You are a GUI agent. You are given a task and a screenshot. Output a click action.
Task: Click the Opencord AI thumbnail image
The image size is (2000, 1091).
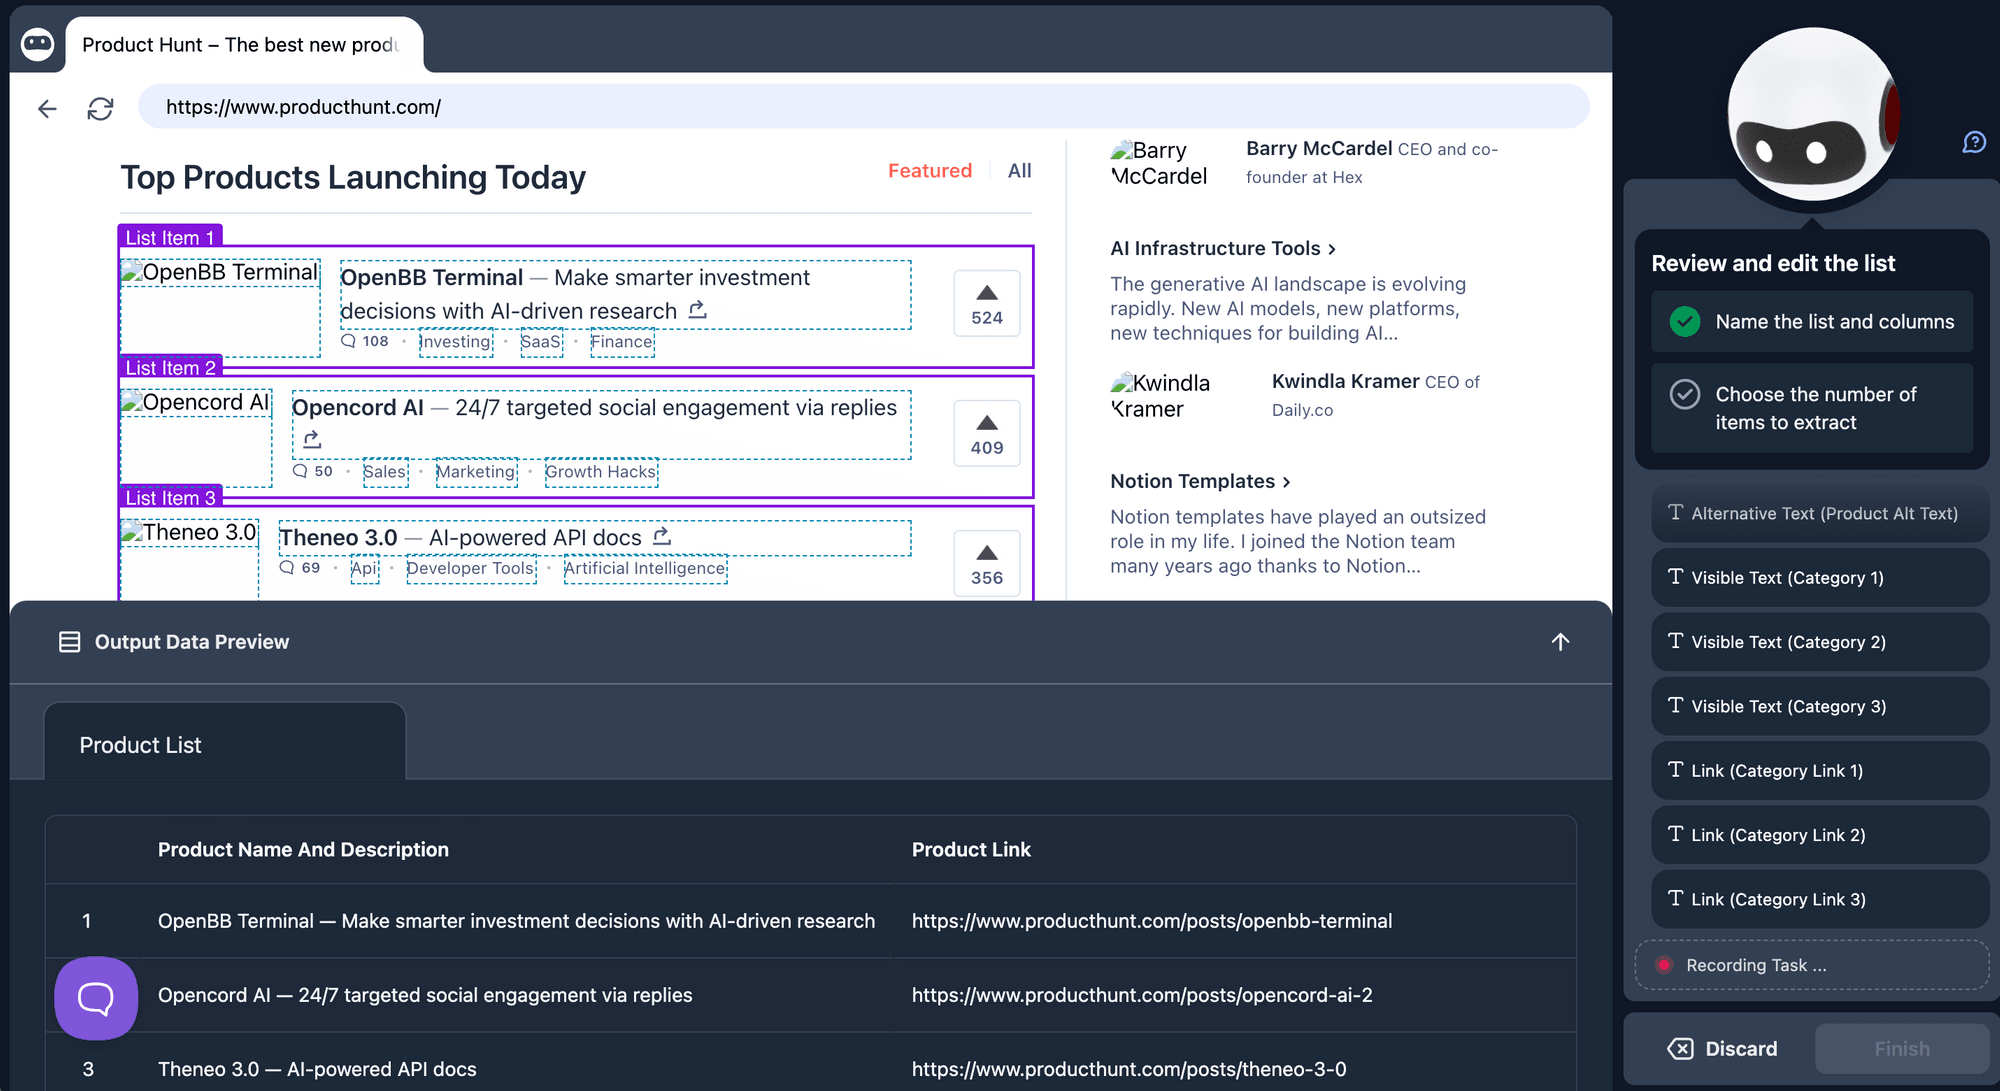[196, 437]
